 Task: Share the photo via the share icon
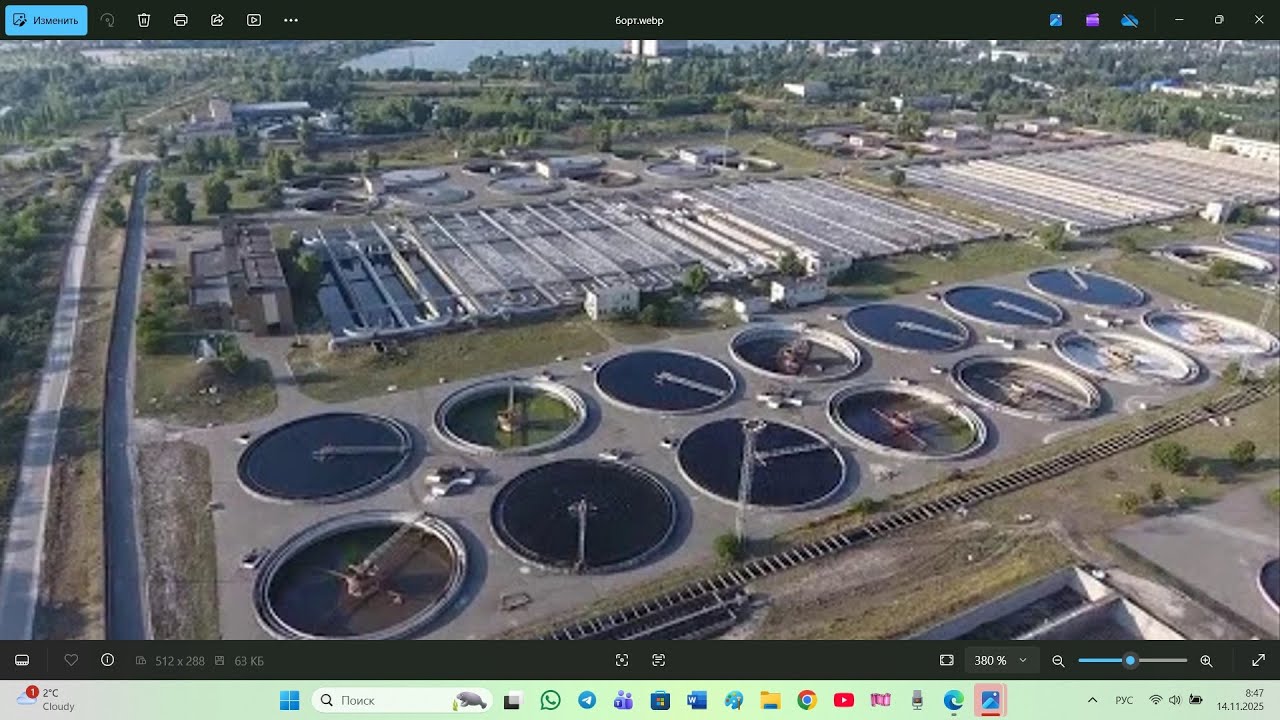click(x=217, y=20)
